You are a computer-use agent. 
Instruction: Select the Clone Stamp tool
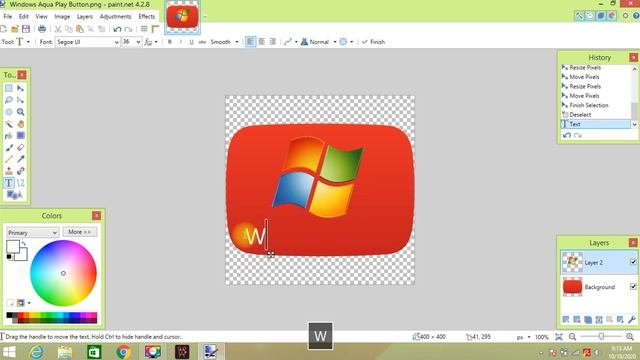coord(9,171)
